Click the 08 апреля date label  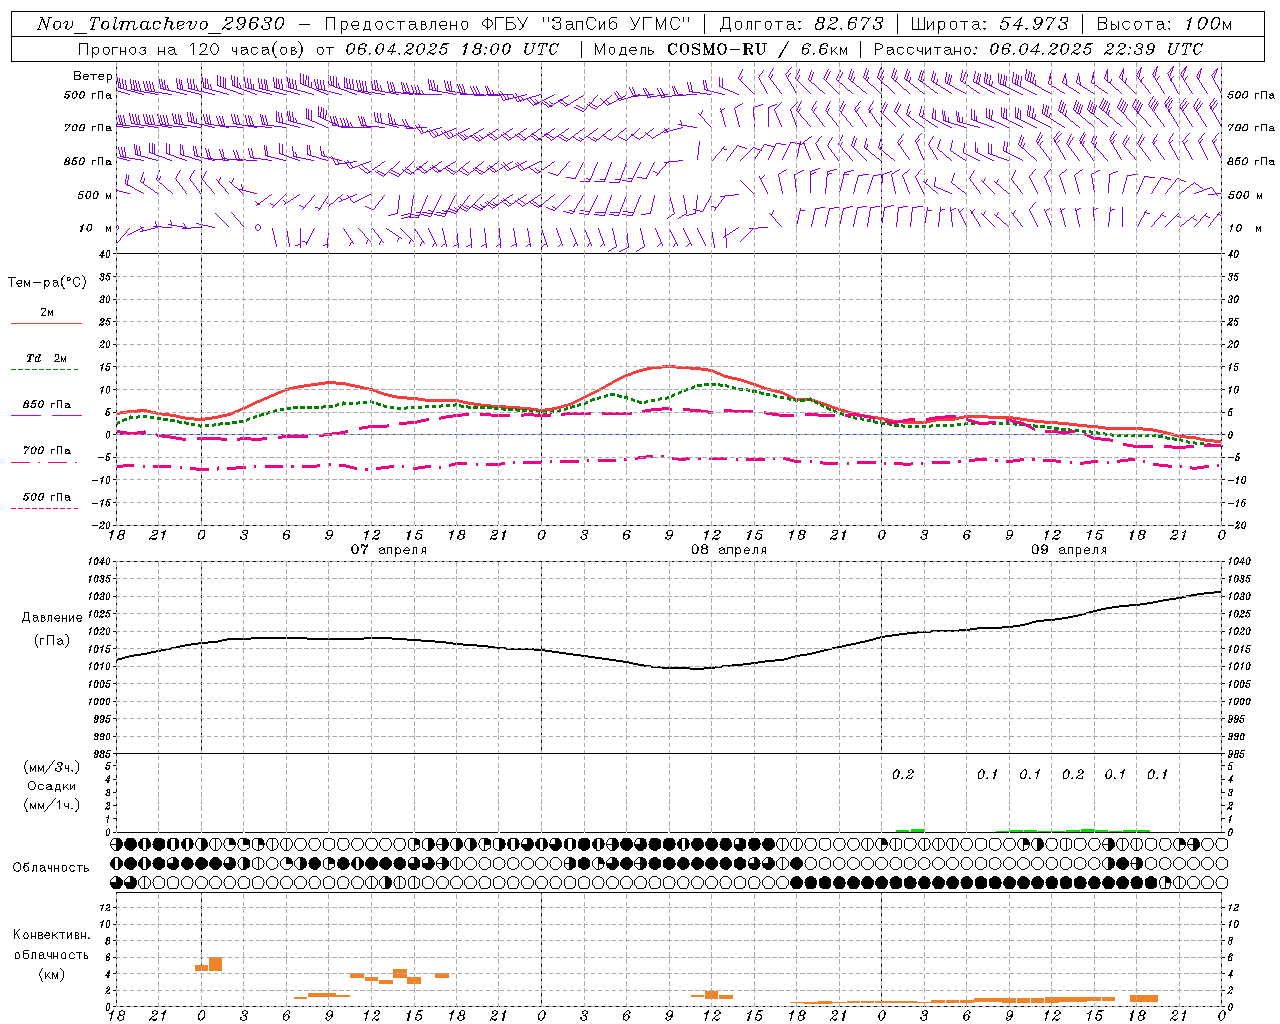tap(729, 550)
